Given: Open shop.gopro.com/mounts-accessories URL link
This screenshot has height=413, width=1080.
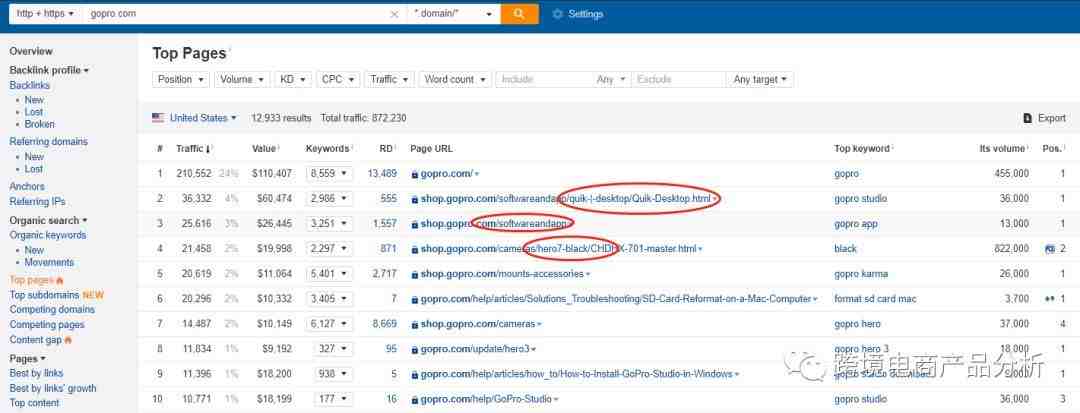Looking at the screenshot, I should click(502, 274).
